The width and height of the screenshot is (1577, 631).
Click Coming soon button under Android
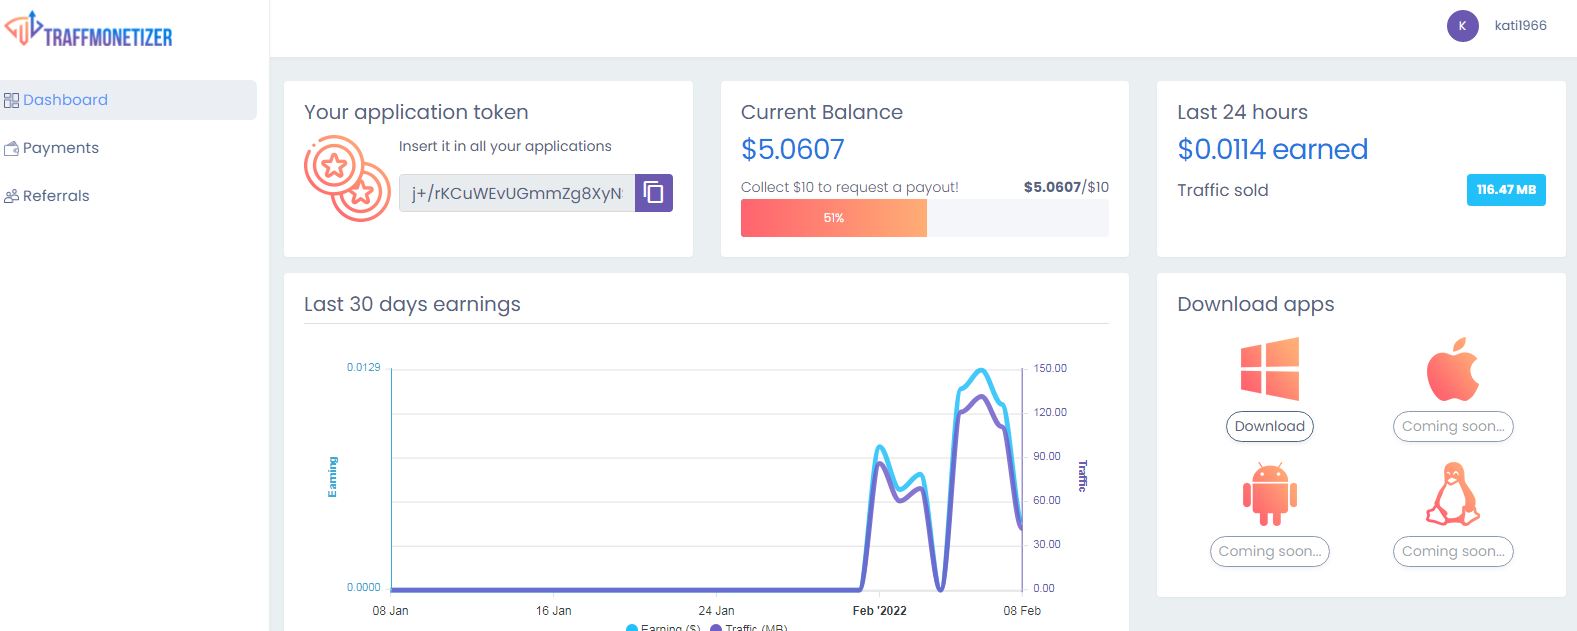tap(1269, 551)
